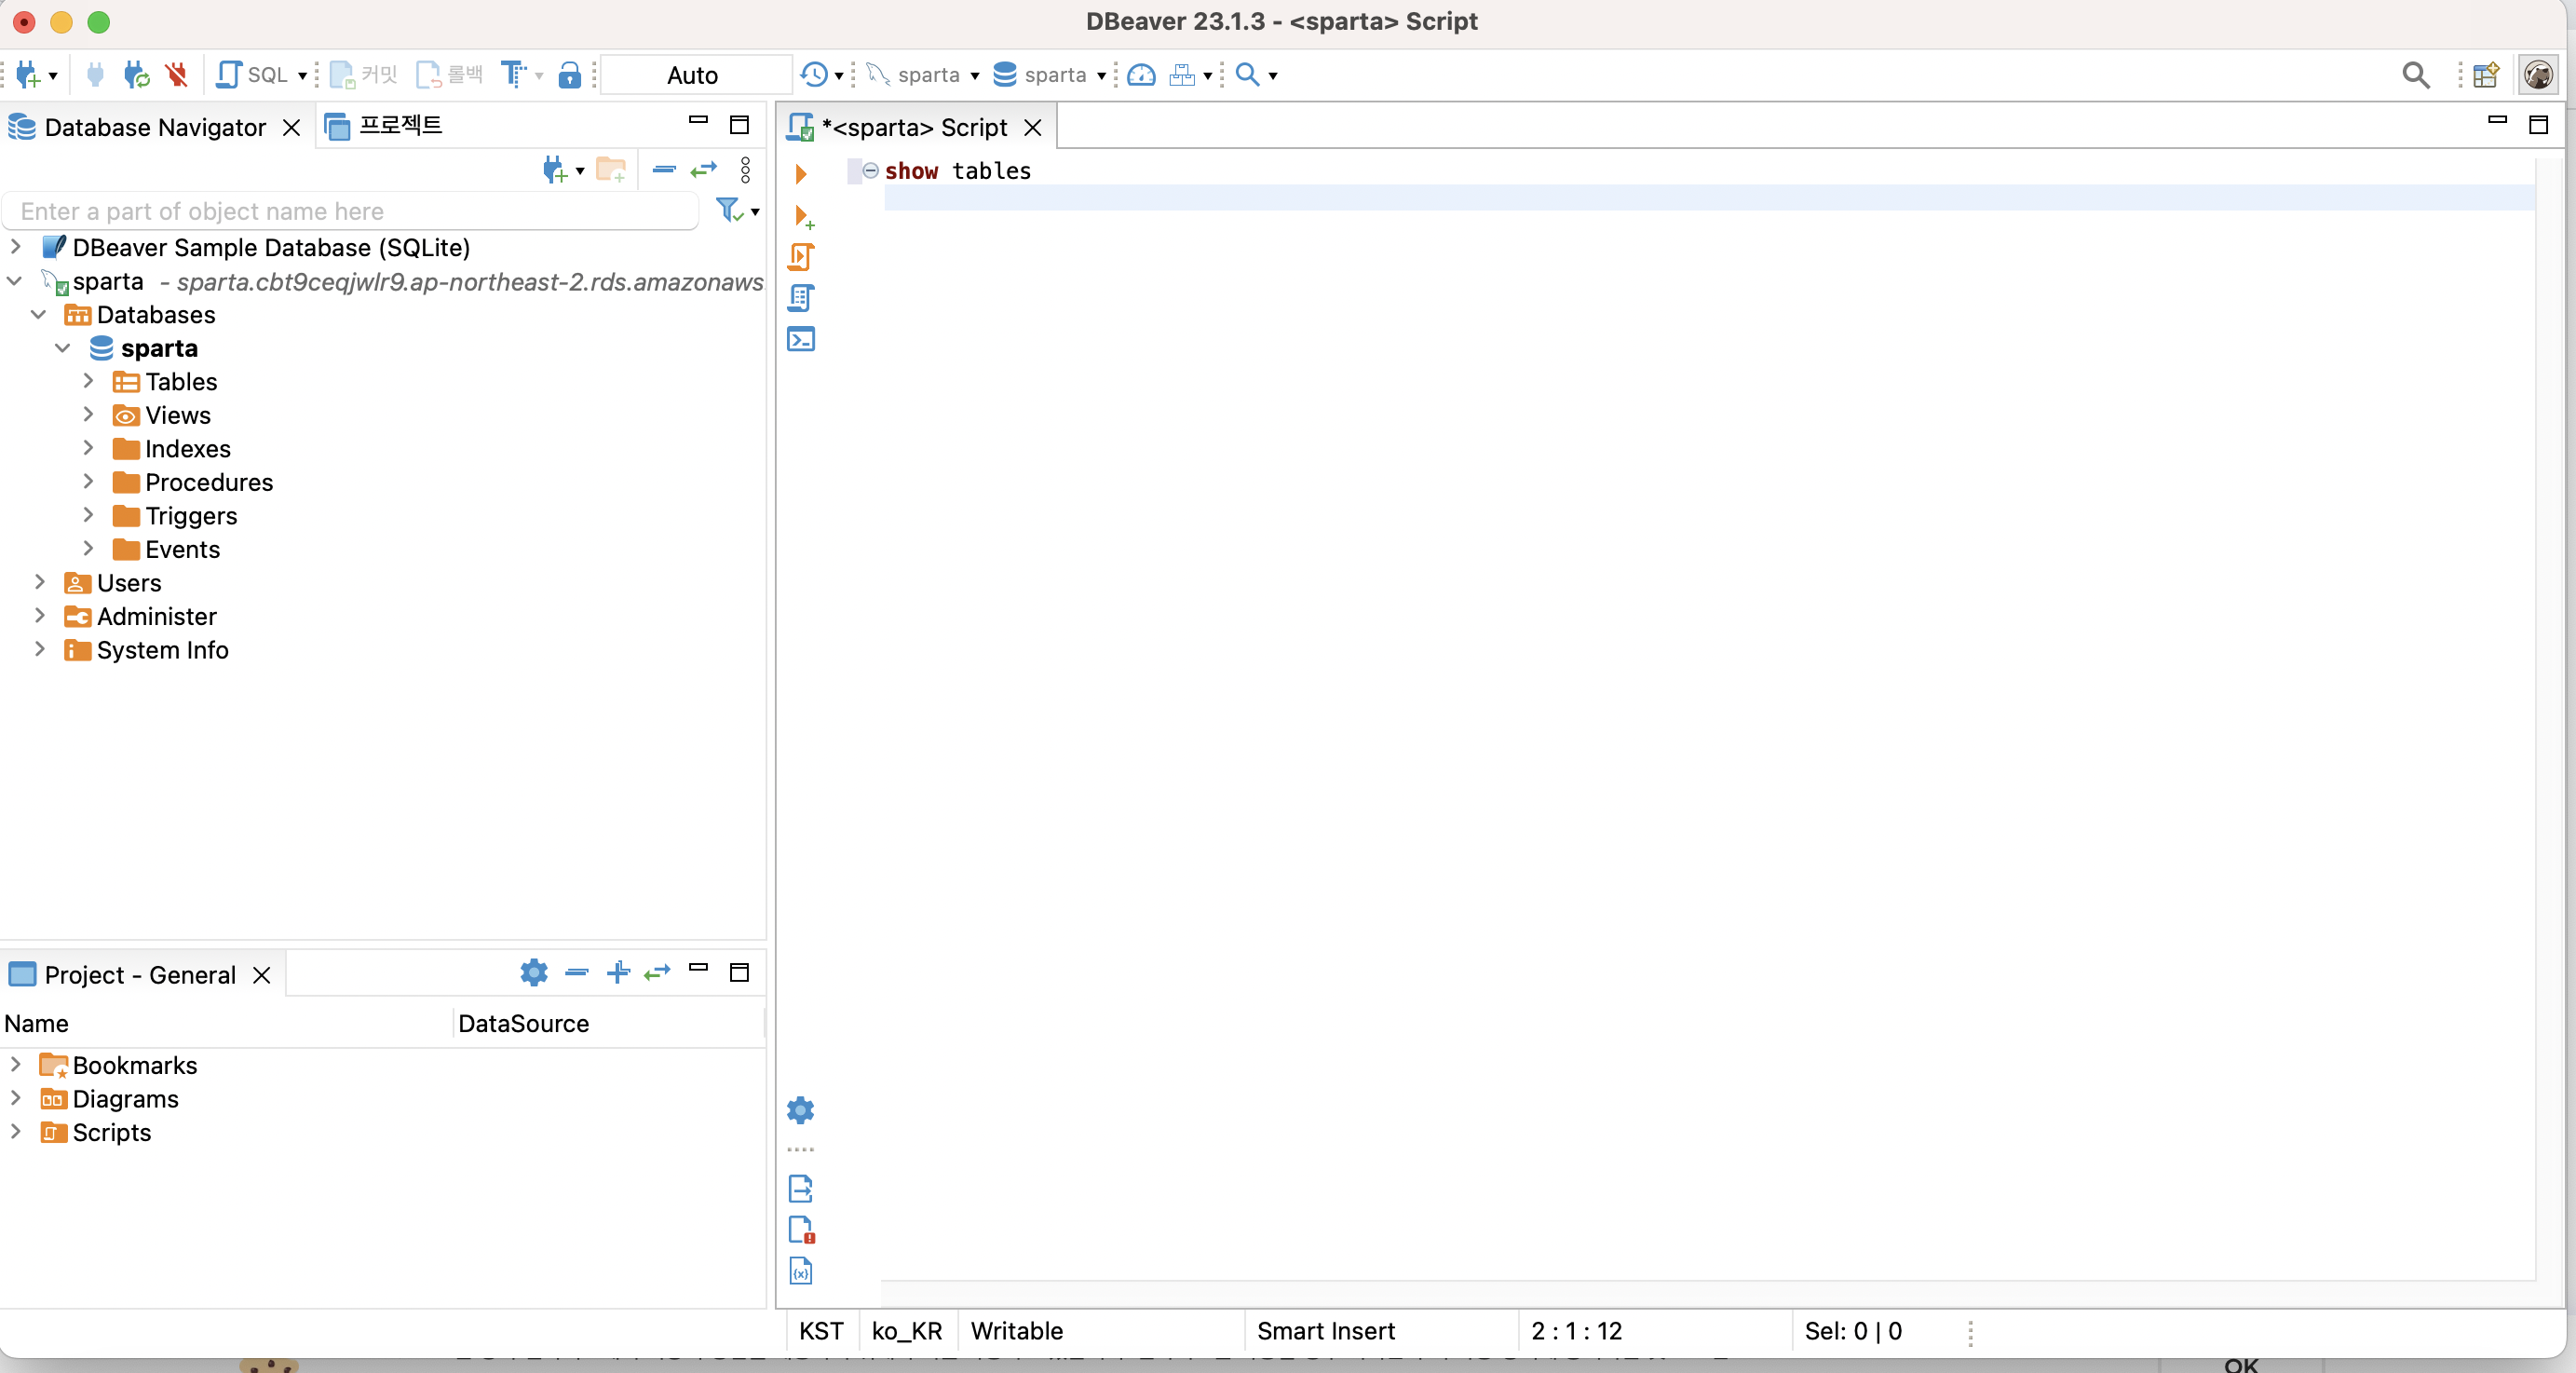Click the lock icon in toolbar
This screenshot has width=2576, height=1373.
[570, 75]
